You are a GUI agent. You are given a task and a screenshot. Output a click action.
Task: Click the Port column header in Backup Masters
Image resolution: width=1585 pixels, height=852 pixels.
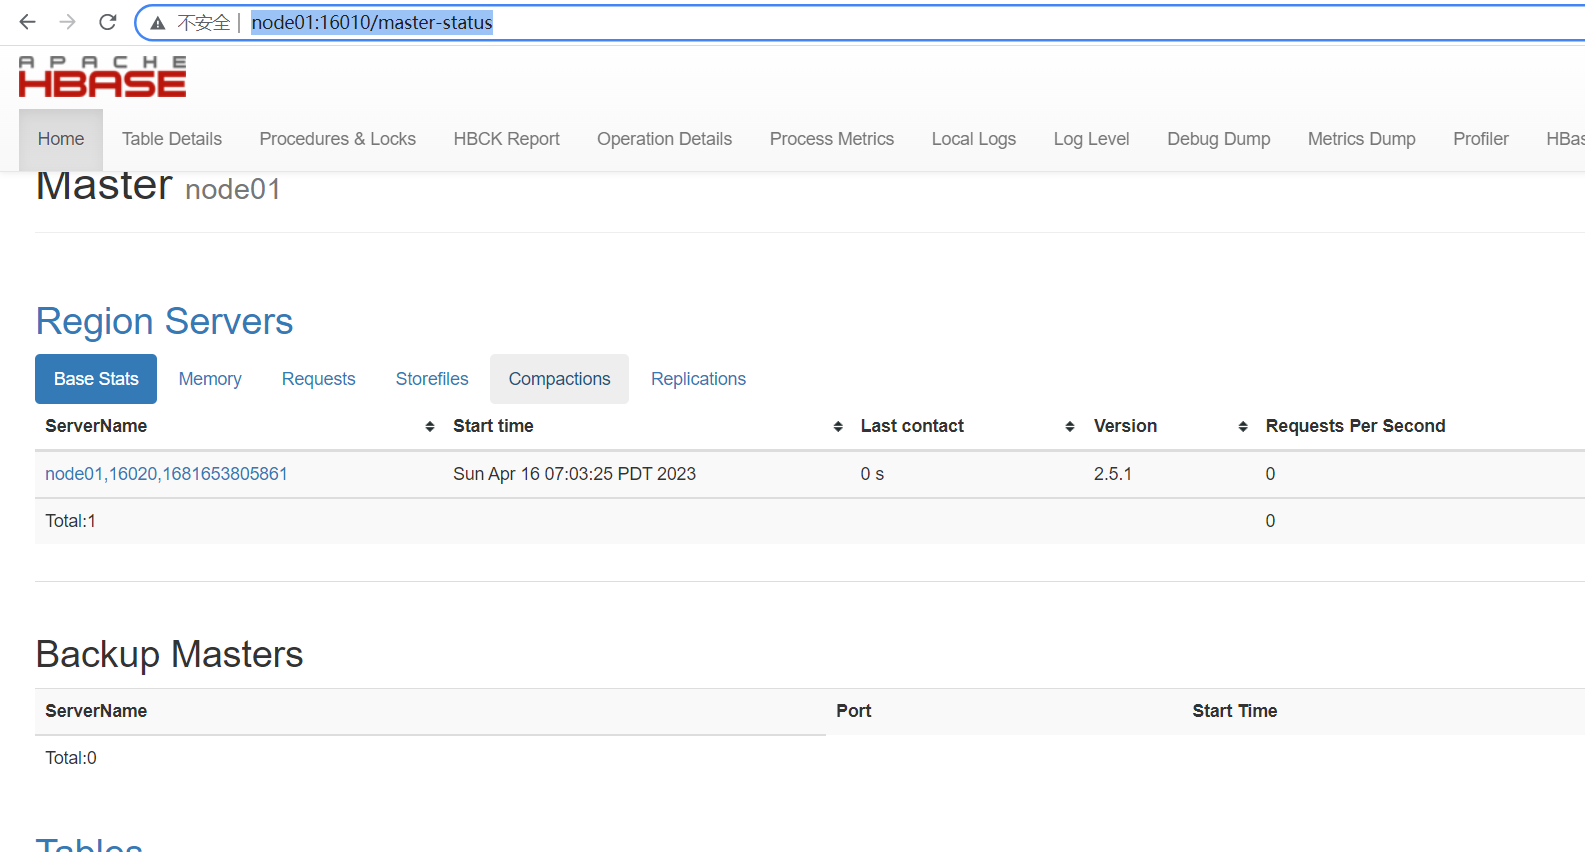(x=854, y=711)
